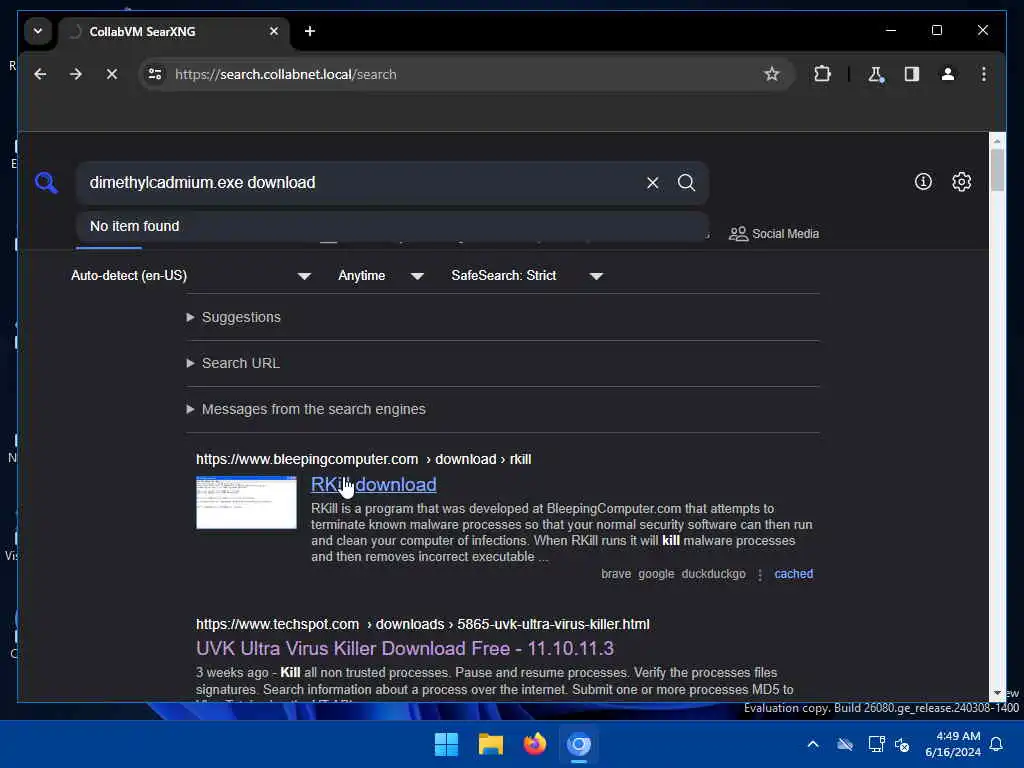The image size is (1024, 768).
Task: View site information icon in address bar
Action: click(155, 74)
